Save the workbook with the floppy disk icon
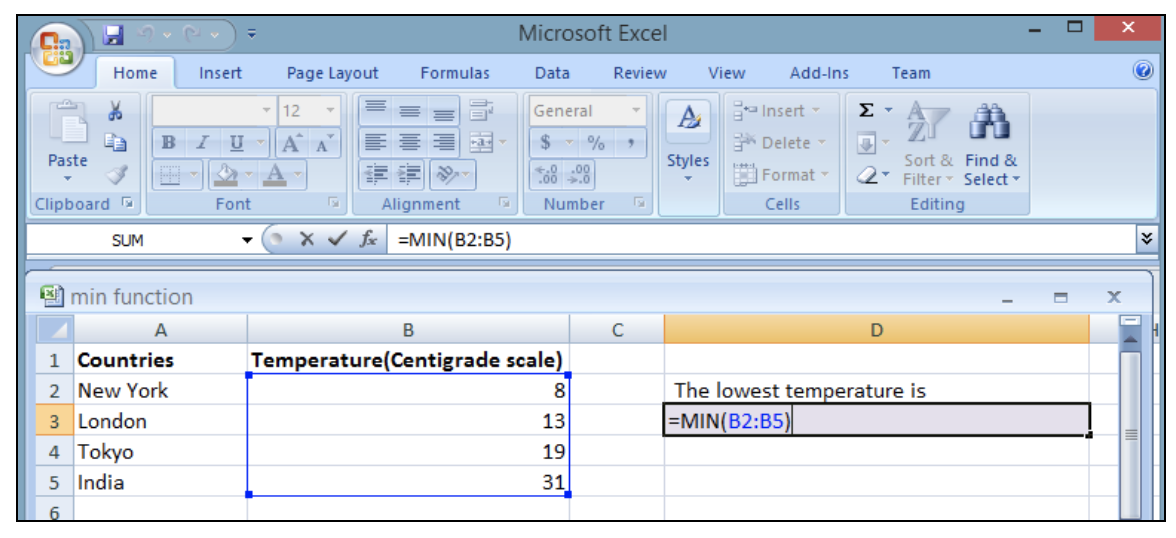Screen dimensions: 1176x538 pyautogui.click(x=113, y=34)
